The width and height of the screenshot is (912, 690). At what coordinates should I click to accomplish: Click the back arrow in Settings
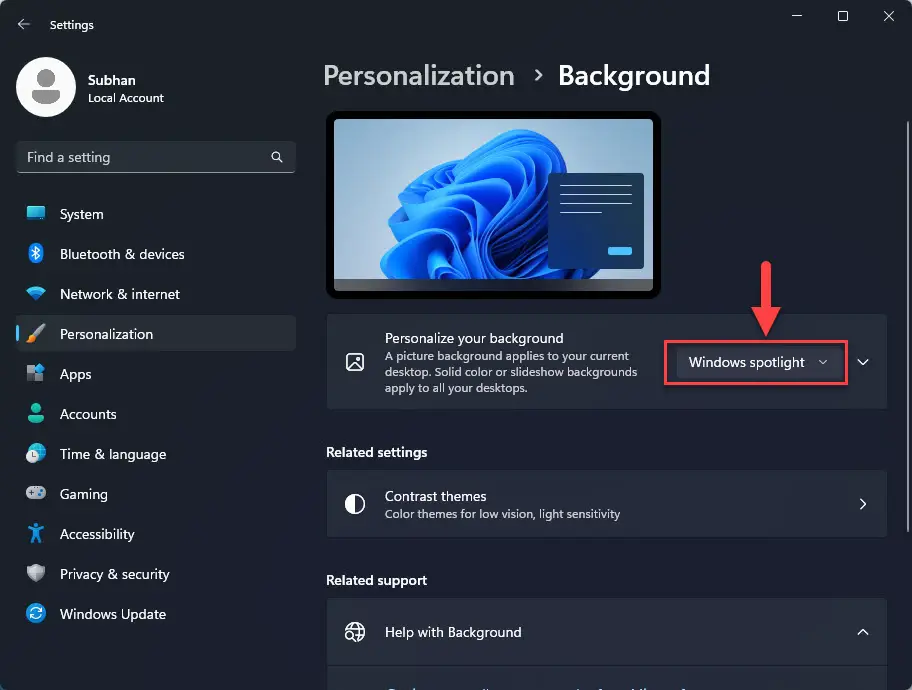(24, 24)
